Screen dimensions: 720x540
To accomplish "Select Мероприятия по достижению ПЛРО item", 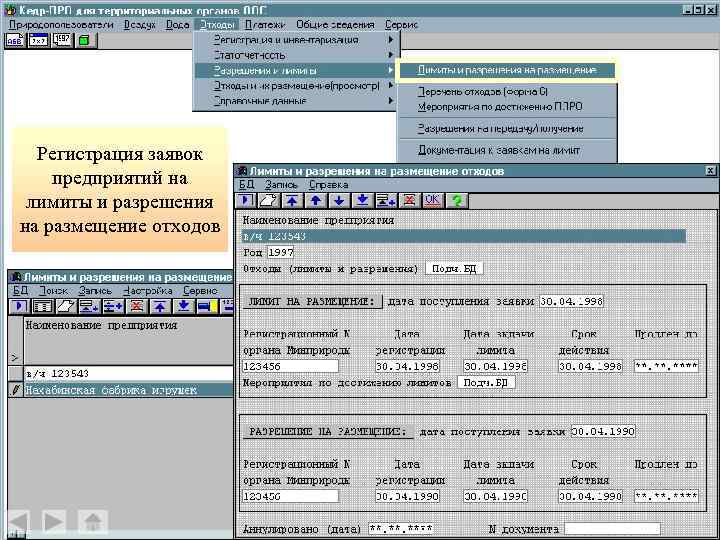I will coord(506,107).
